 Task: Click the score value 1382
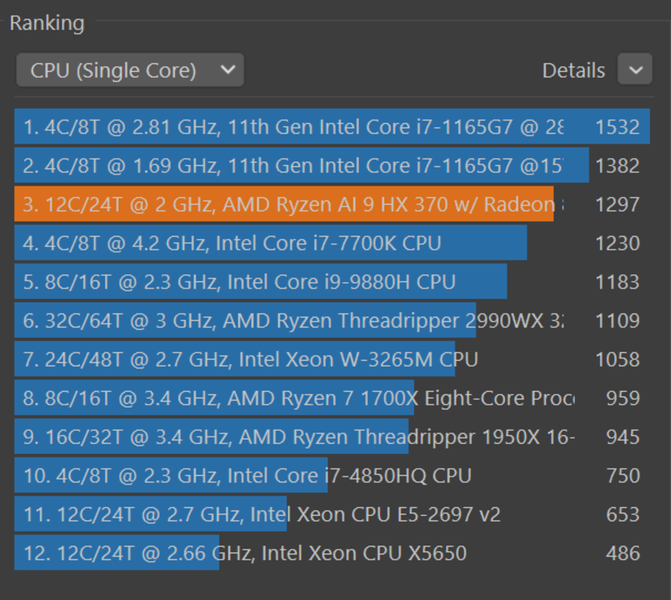(x=618, y=166)
